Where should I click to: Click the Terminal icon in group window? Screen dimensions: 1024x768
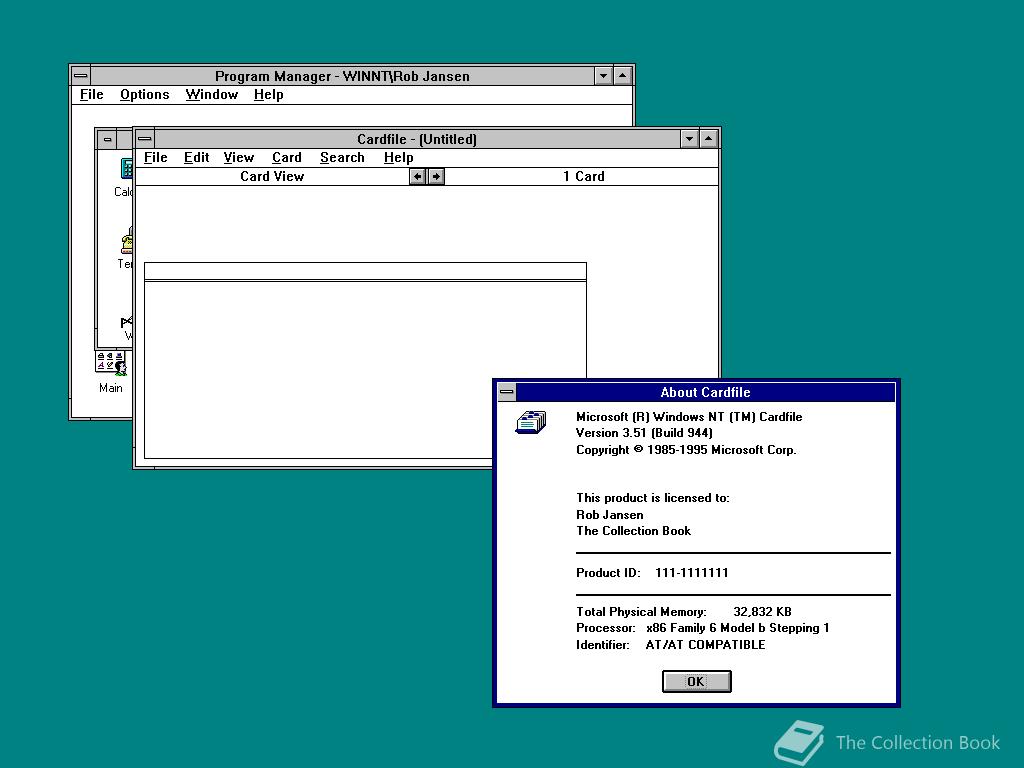pos(127,242)
